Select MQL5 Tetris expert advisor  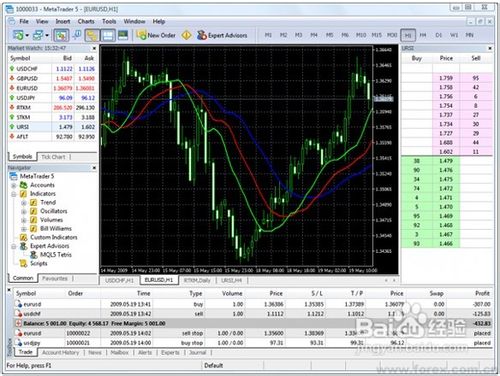pos(56,255)
